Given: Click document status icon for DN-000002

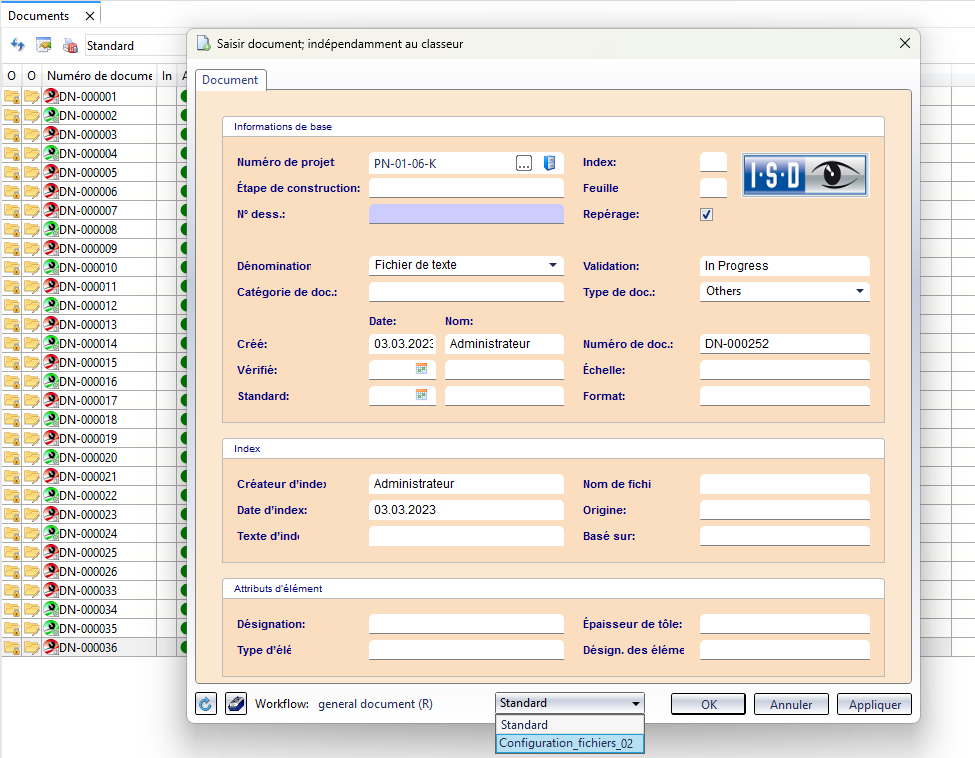Looking at the screenshot, I should [x=51, y=116].
